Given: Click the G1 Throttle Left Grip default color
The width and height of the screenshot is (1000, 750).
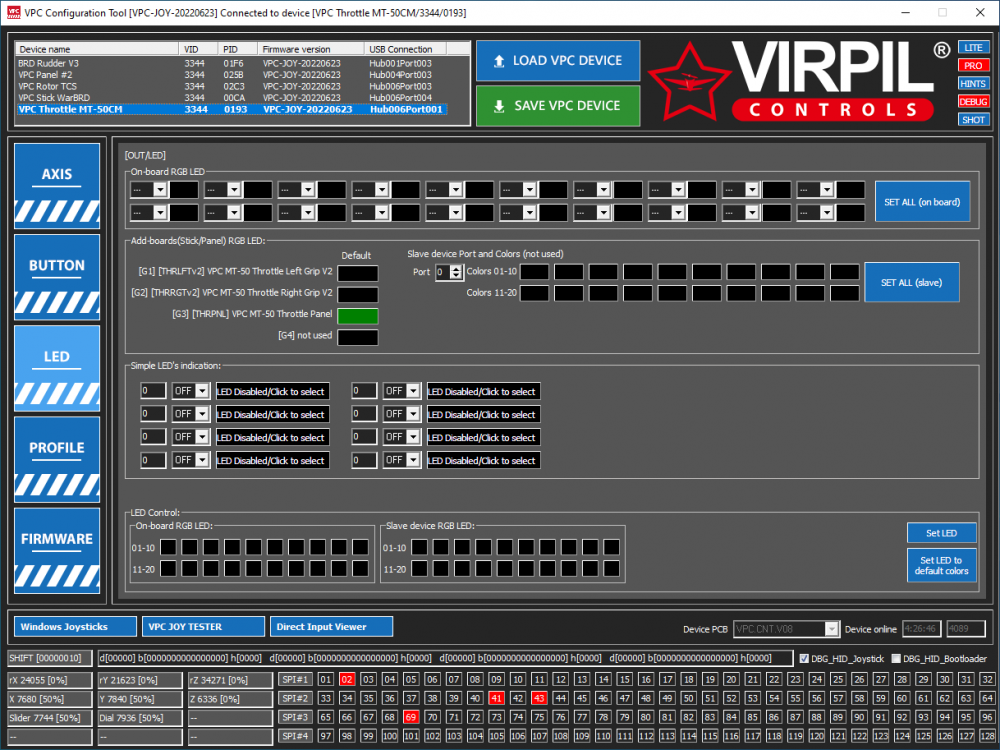Looking at the screenshot, I should pyautogui.click(x=357, y=273).
